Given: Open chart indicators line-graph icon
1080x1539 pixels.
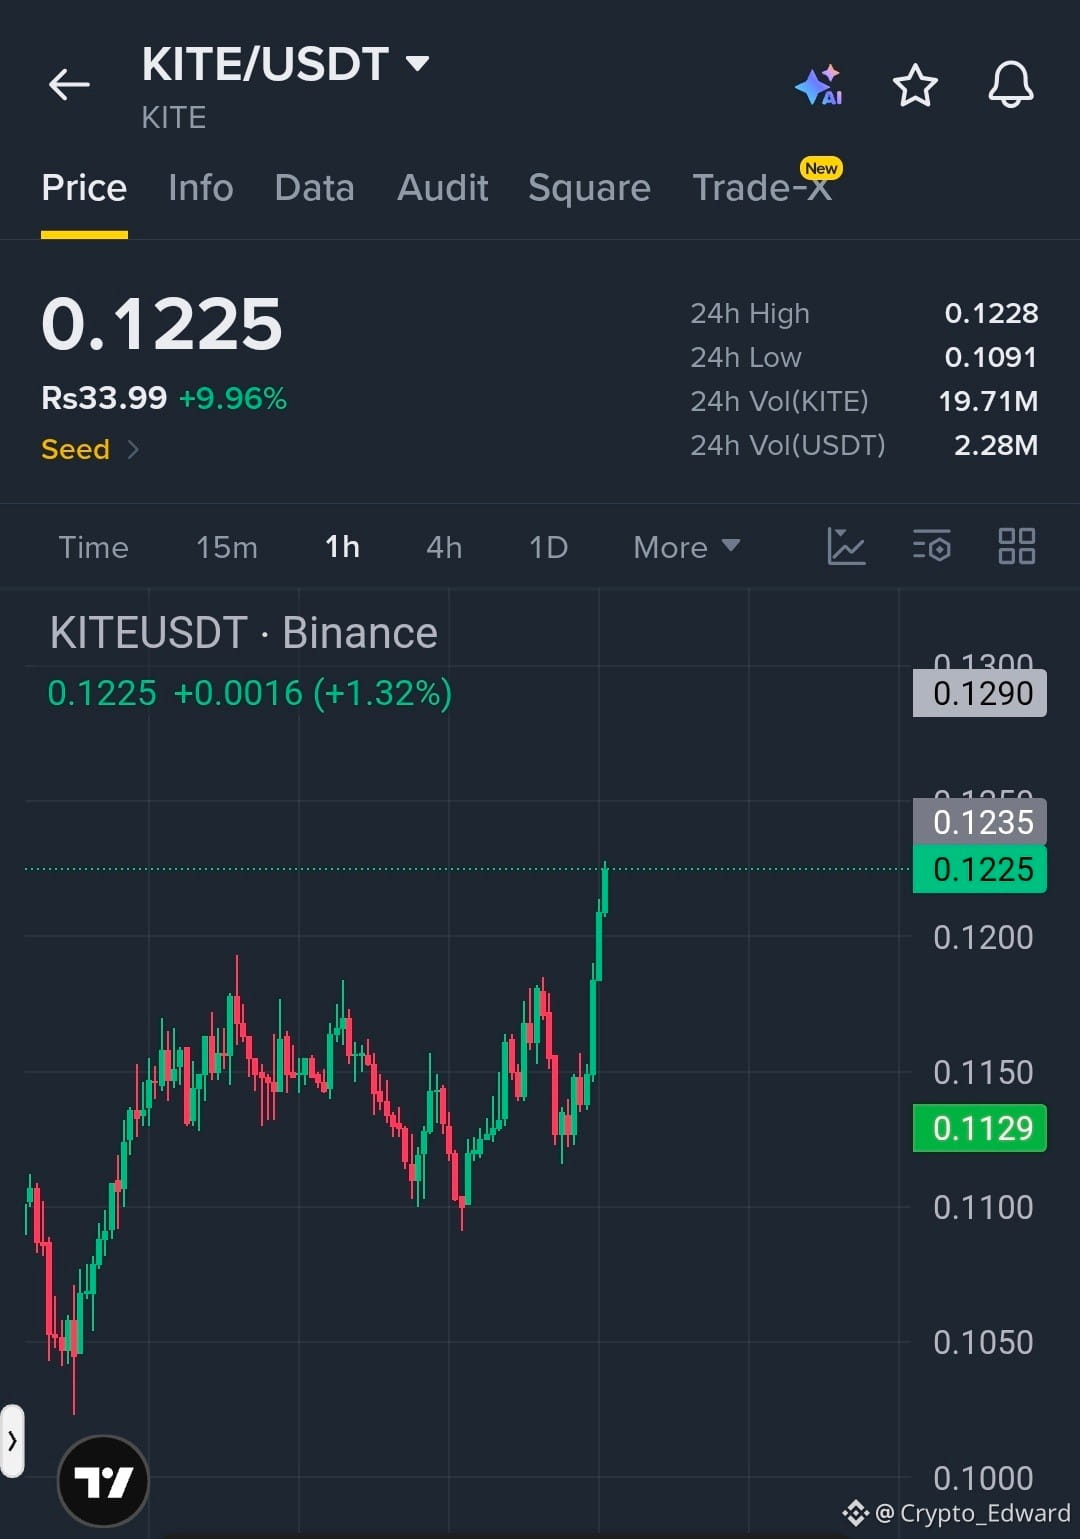Looking at the screenshot, I should click(x=846, y=546).
